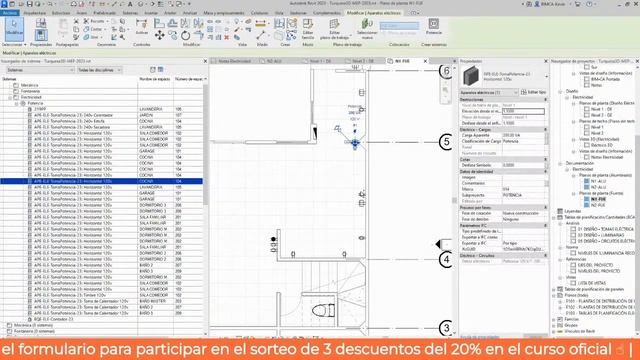
Task: Click the selected electrical outlet in the plan
Action: [355, 142]
